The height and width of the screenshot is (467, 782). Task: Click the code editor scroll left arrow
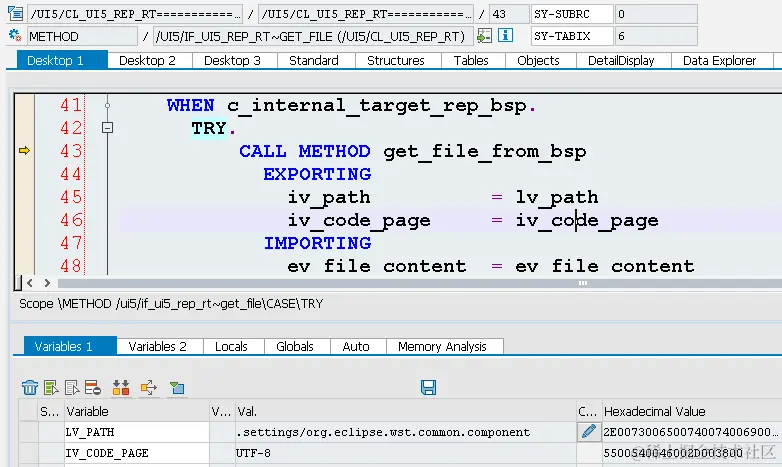[30, 283]
